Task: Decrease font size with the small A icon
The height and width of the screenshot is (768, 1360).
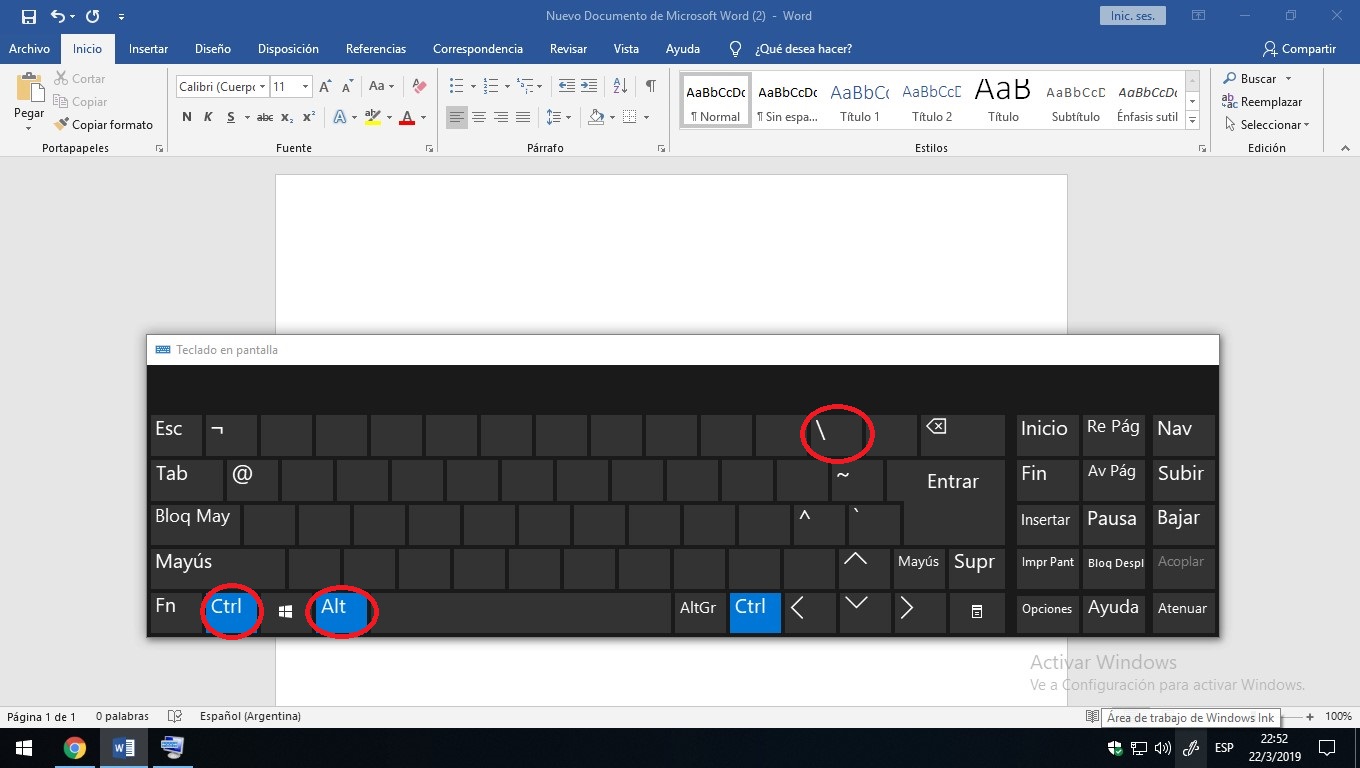Action: tap(346, 87)
